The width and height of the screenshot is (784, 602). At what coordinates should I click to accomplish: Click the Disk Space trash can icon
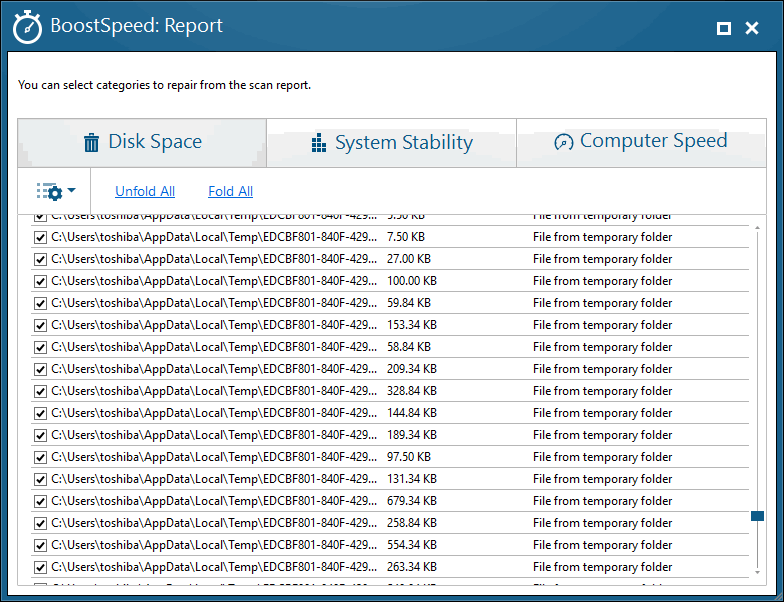coord(91,142)
